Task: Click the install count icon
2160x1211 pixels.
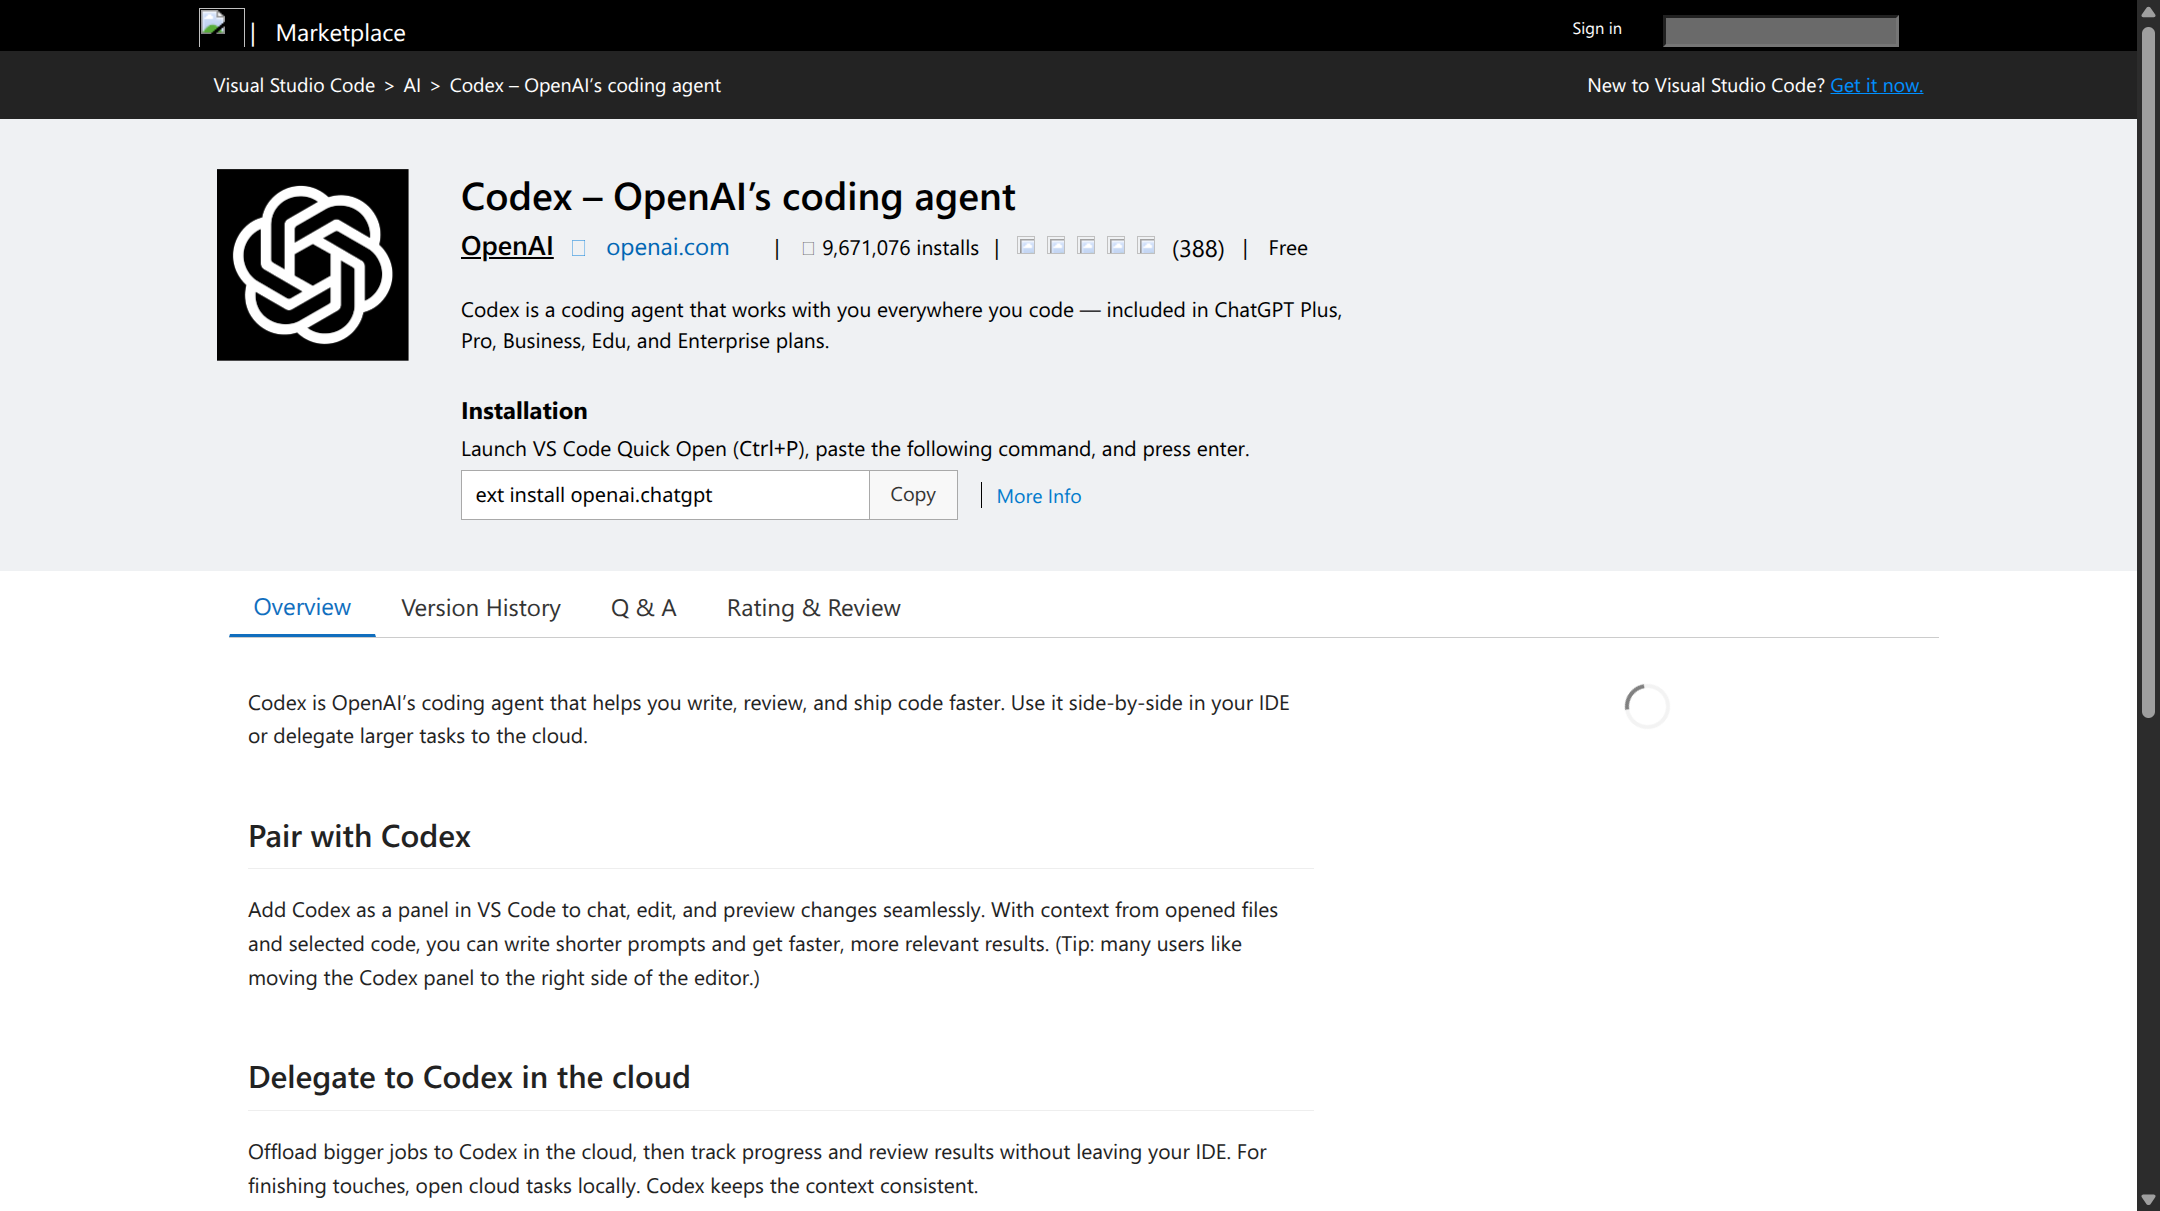Action: [808, 248]
